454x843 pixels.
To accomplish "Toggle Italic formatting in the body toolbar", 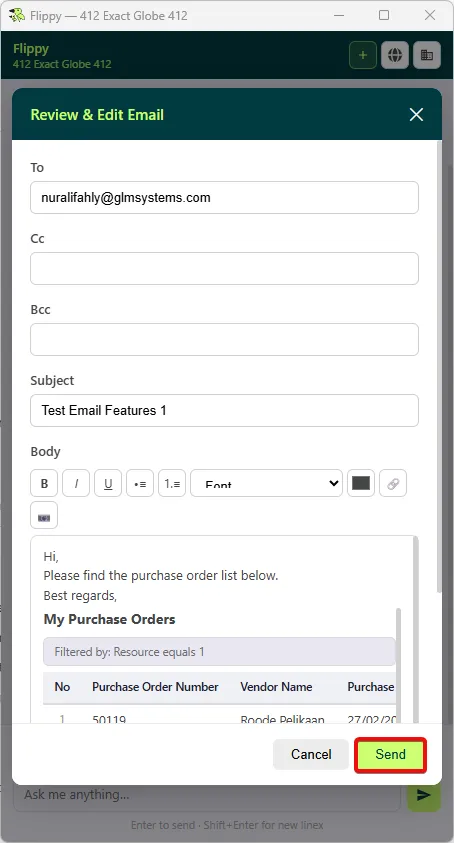I will [76, 483].
